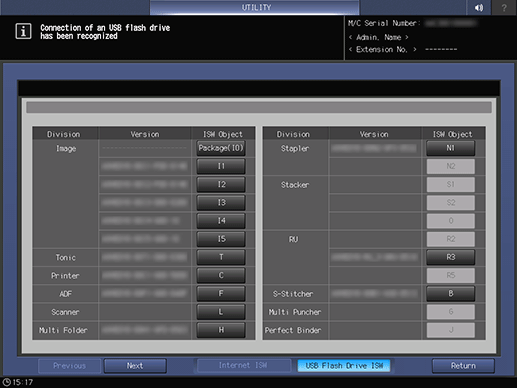The height and width of the screenshot is (388, 517).
Task: Select USB Flash Drive ISW mode
Action: [344, 366]
